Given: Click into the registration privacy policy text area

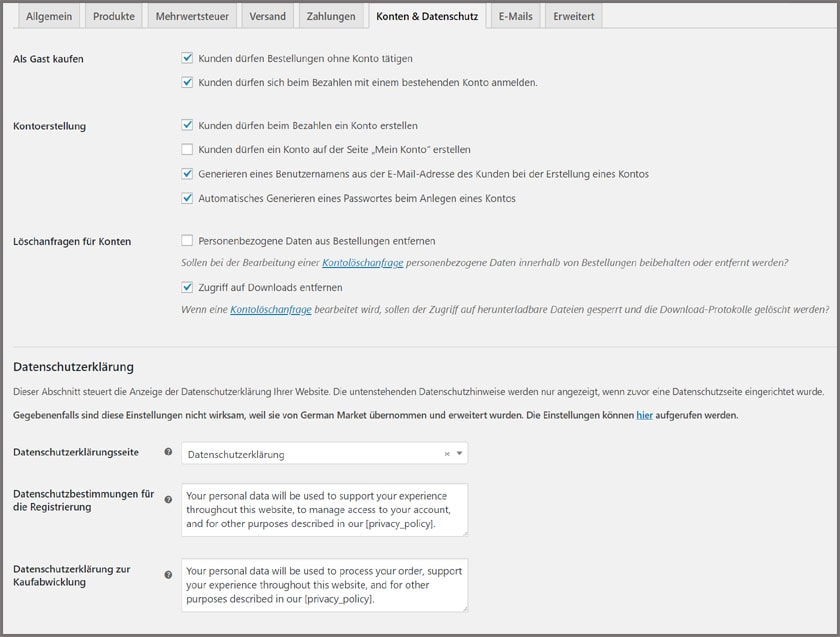Looking at the screenshot, I should click(x=324, y=509).
